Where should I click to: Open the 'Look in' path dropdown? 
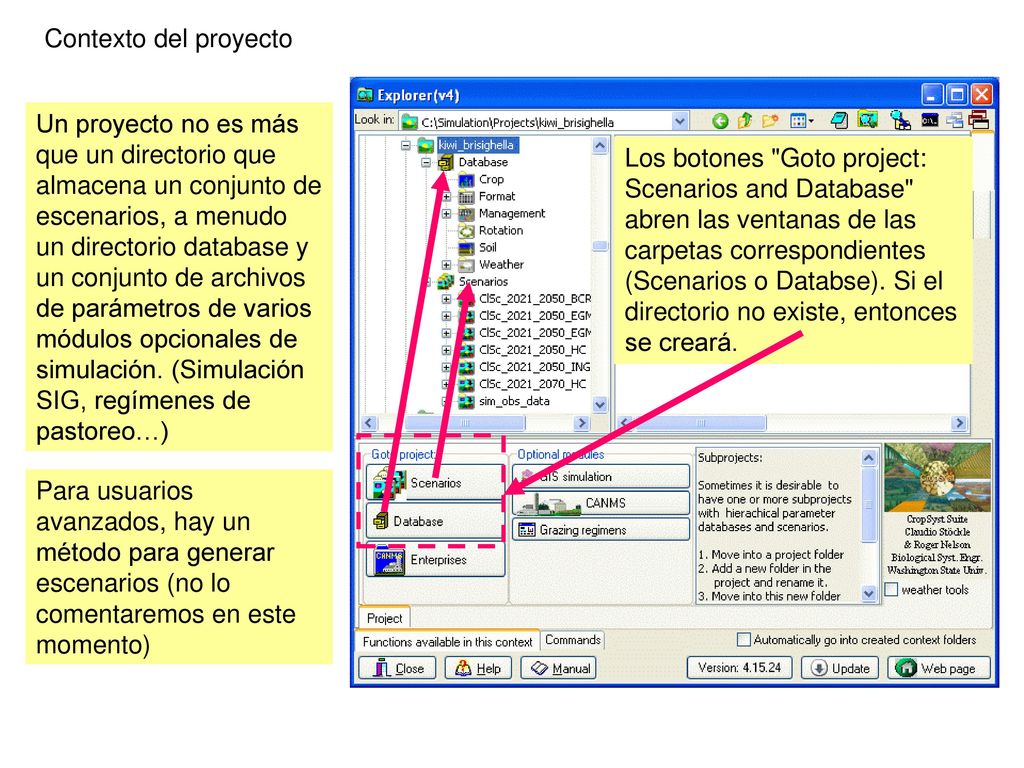click(680, 121)
